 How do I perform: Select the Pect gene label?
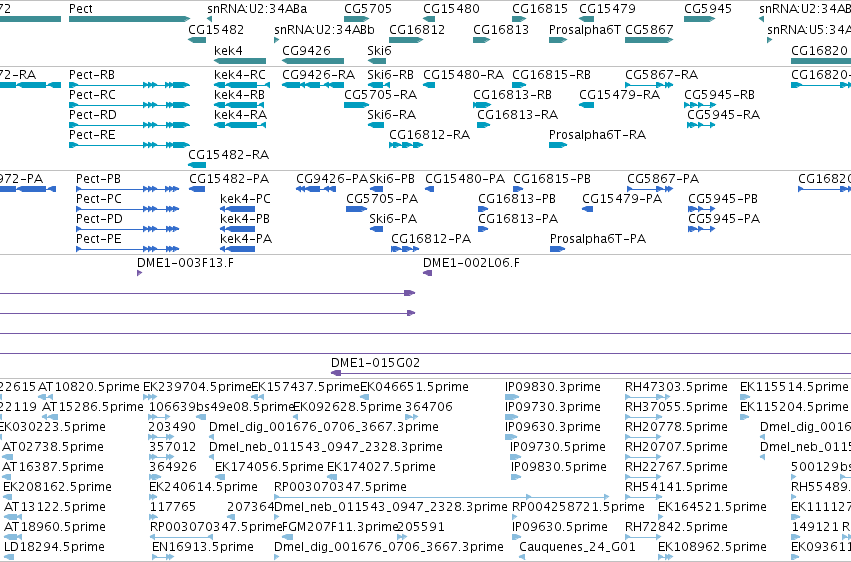[81, 9]
